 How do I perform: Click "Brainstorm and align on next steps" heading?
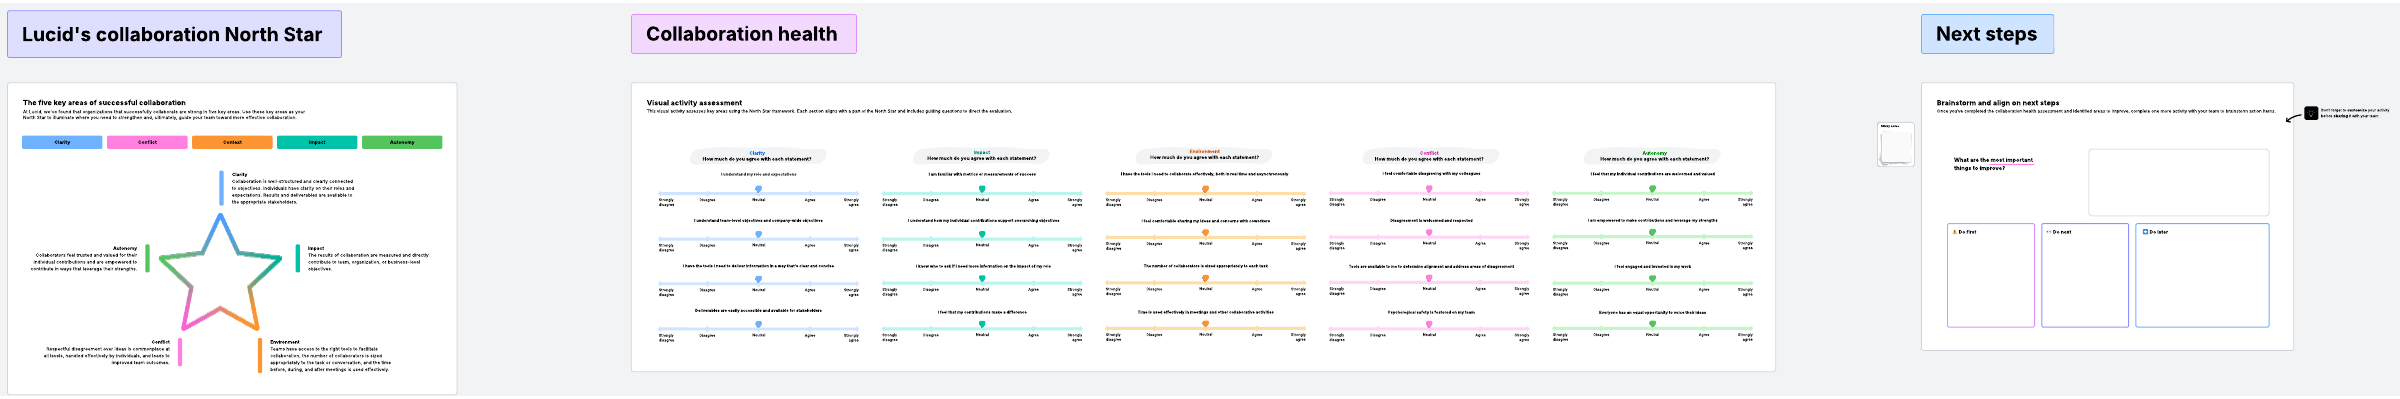tap(1997, 102)
